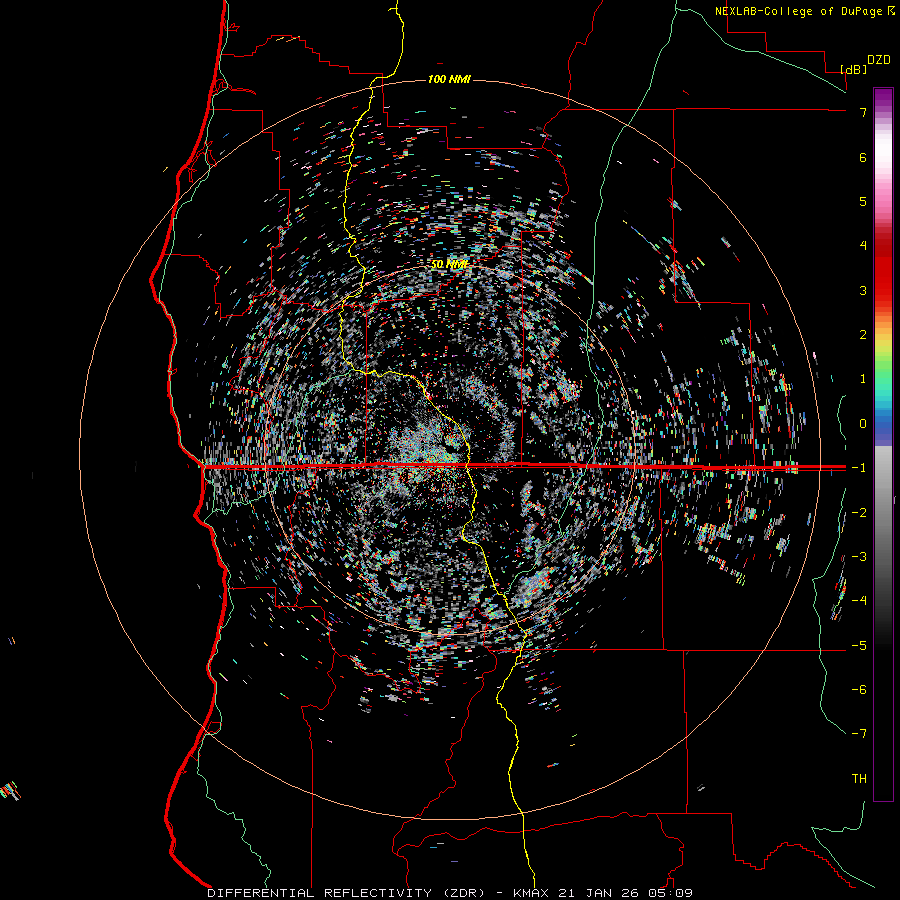Viewport: 900px width, 900px height.
Task: Click the -7 value on the color scale
Action: point(859,734)
